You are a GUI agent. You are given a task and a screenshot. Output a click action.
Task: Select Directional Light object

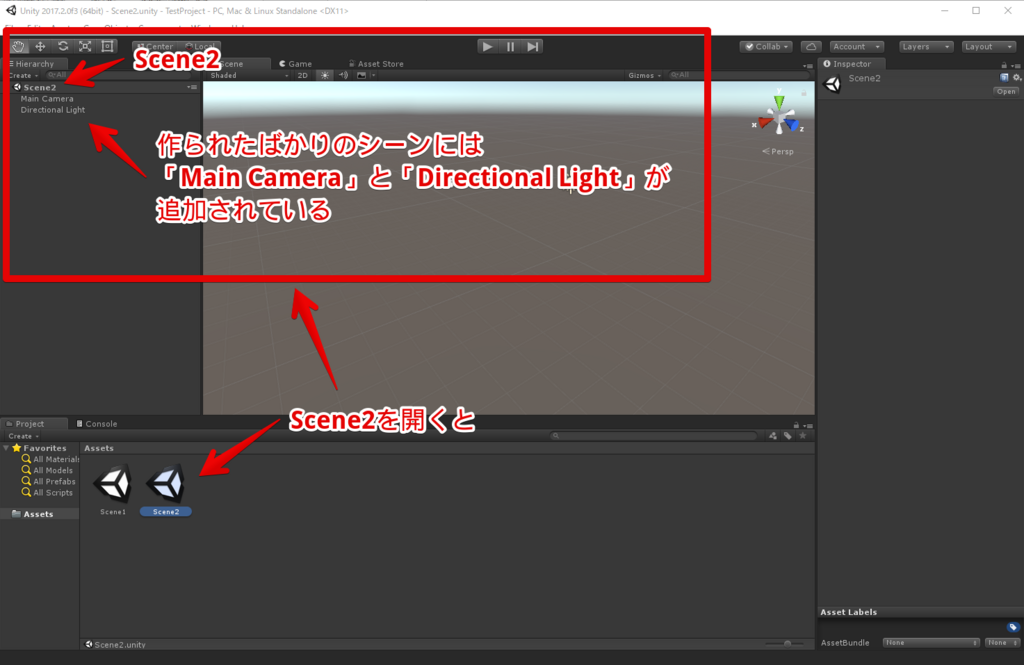53,110
